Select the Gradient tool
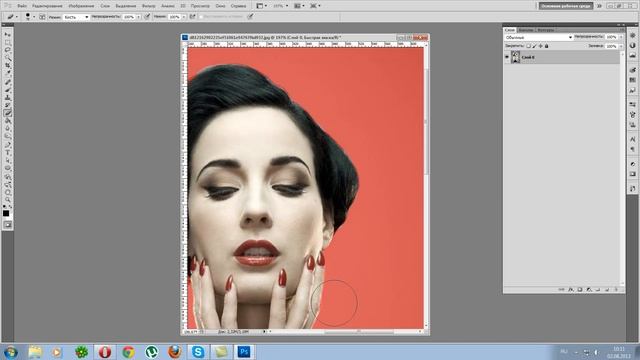Screen dimensions: 640x360 pos(8,121)
